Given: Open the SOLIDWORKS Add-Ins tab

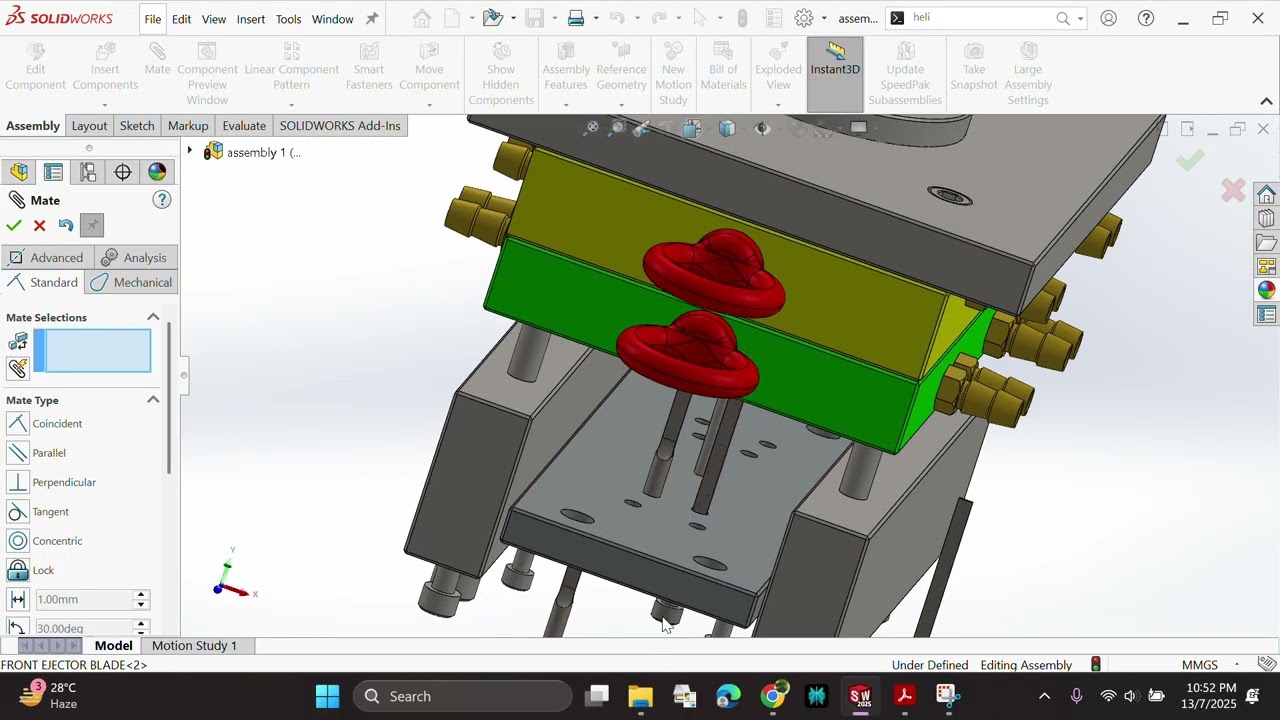Looking at the screenshot, I should 340,126.
